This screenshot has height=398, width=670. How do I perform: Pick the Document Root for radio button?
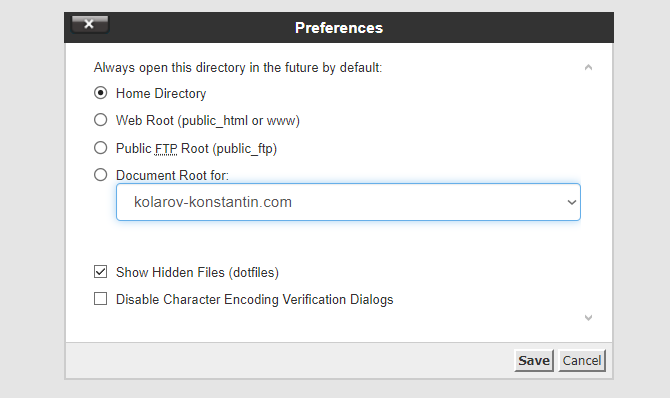click(100, 174)
